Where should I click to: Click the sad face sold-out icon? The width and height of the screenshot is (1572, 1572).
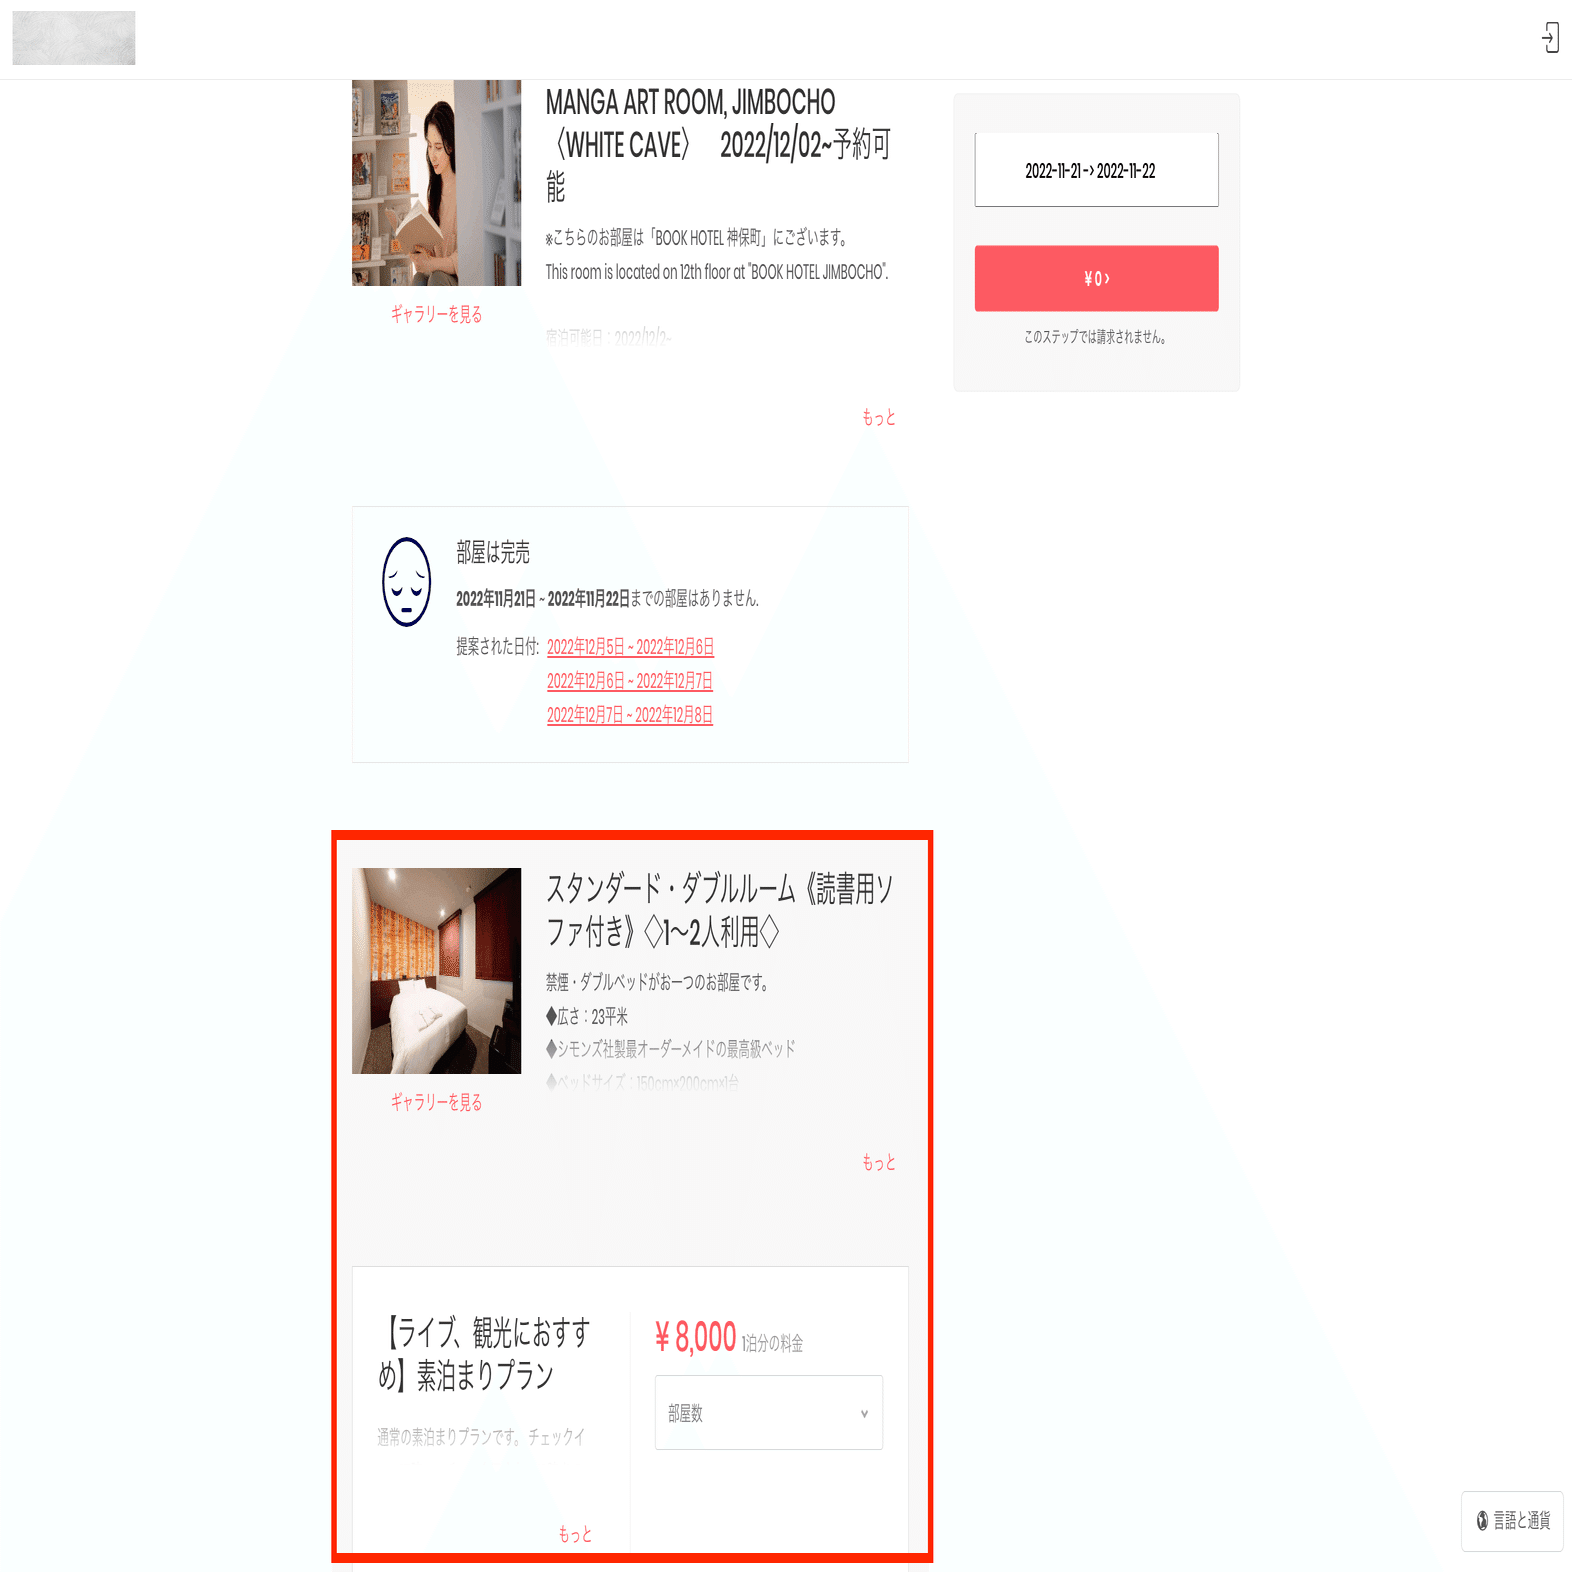coord(407,582)
